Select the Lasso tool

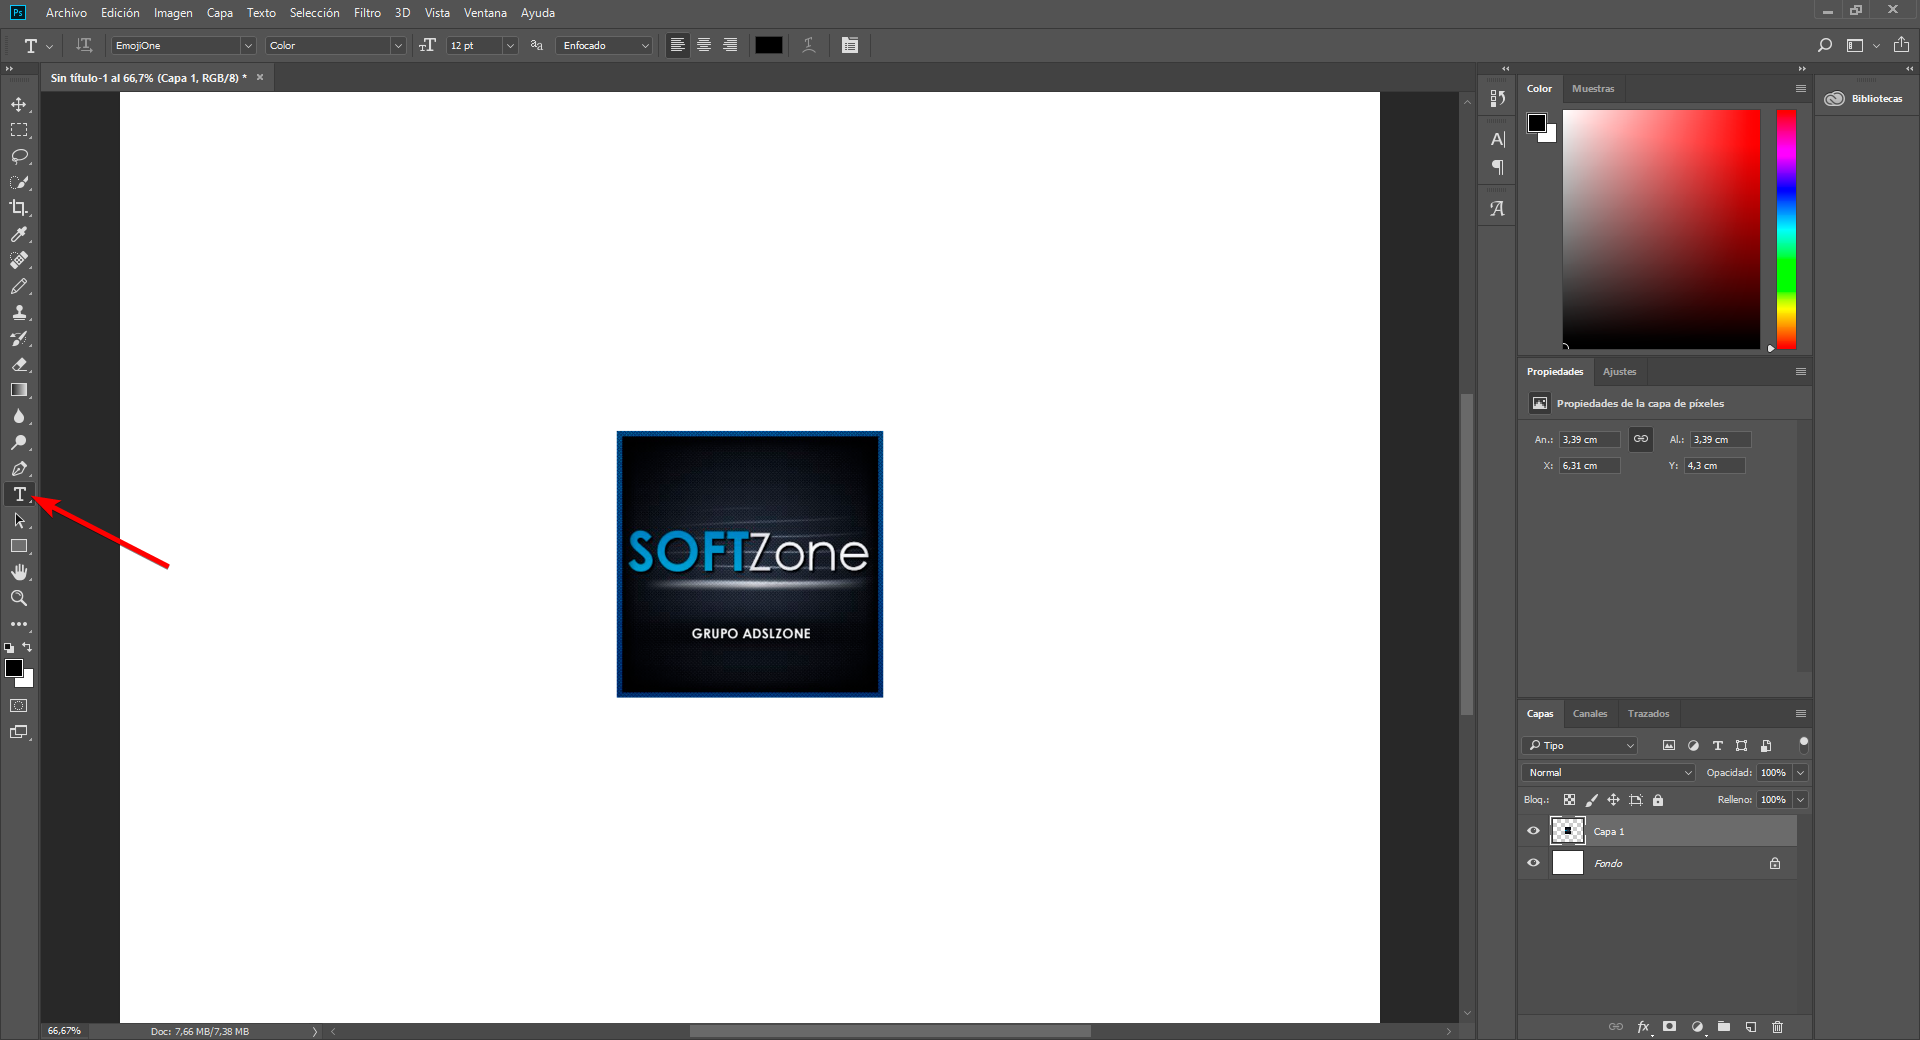click(19, 157)
